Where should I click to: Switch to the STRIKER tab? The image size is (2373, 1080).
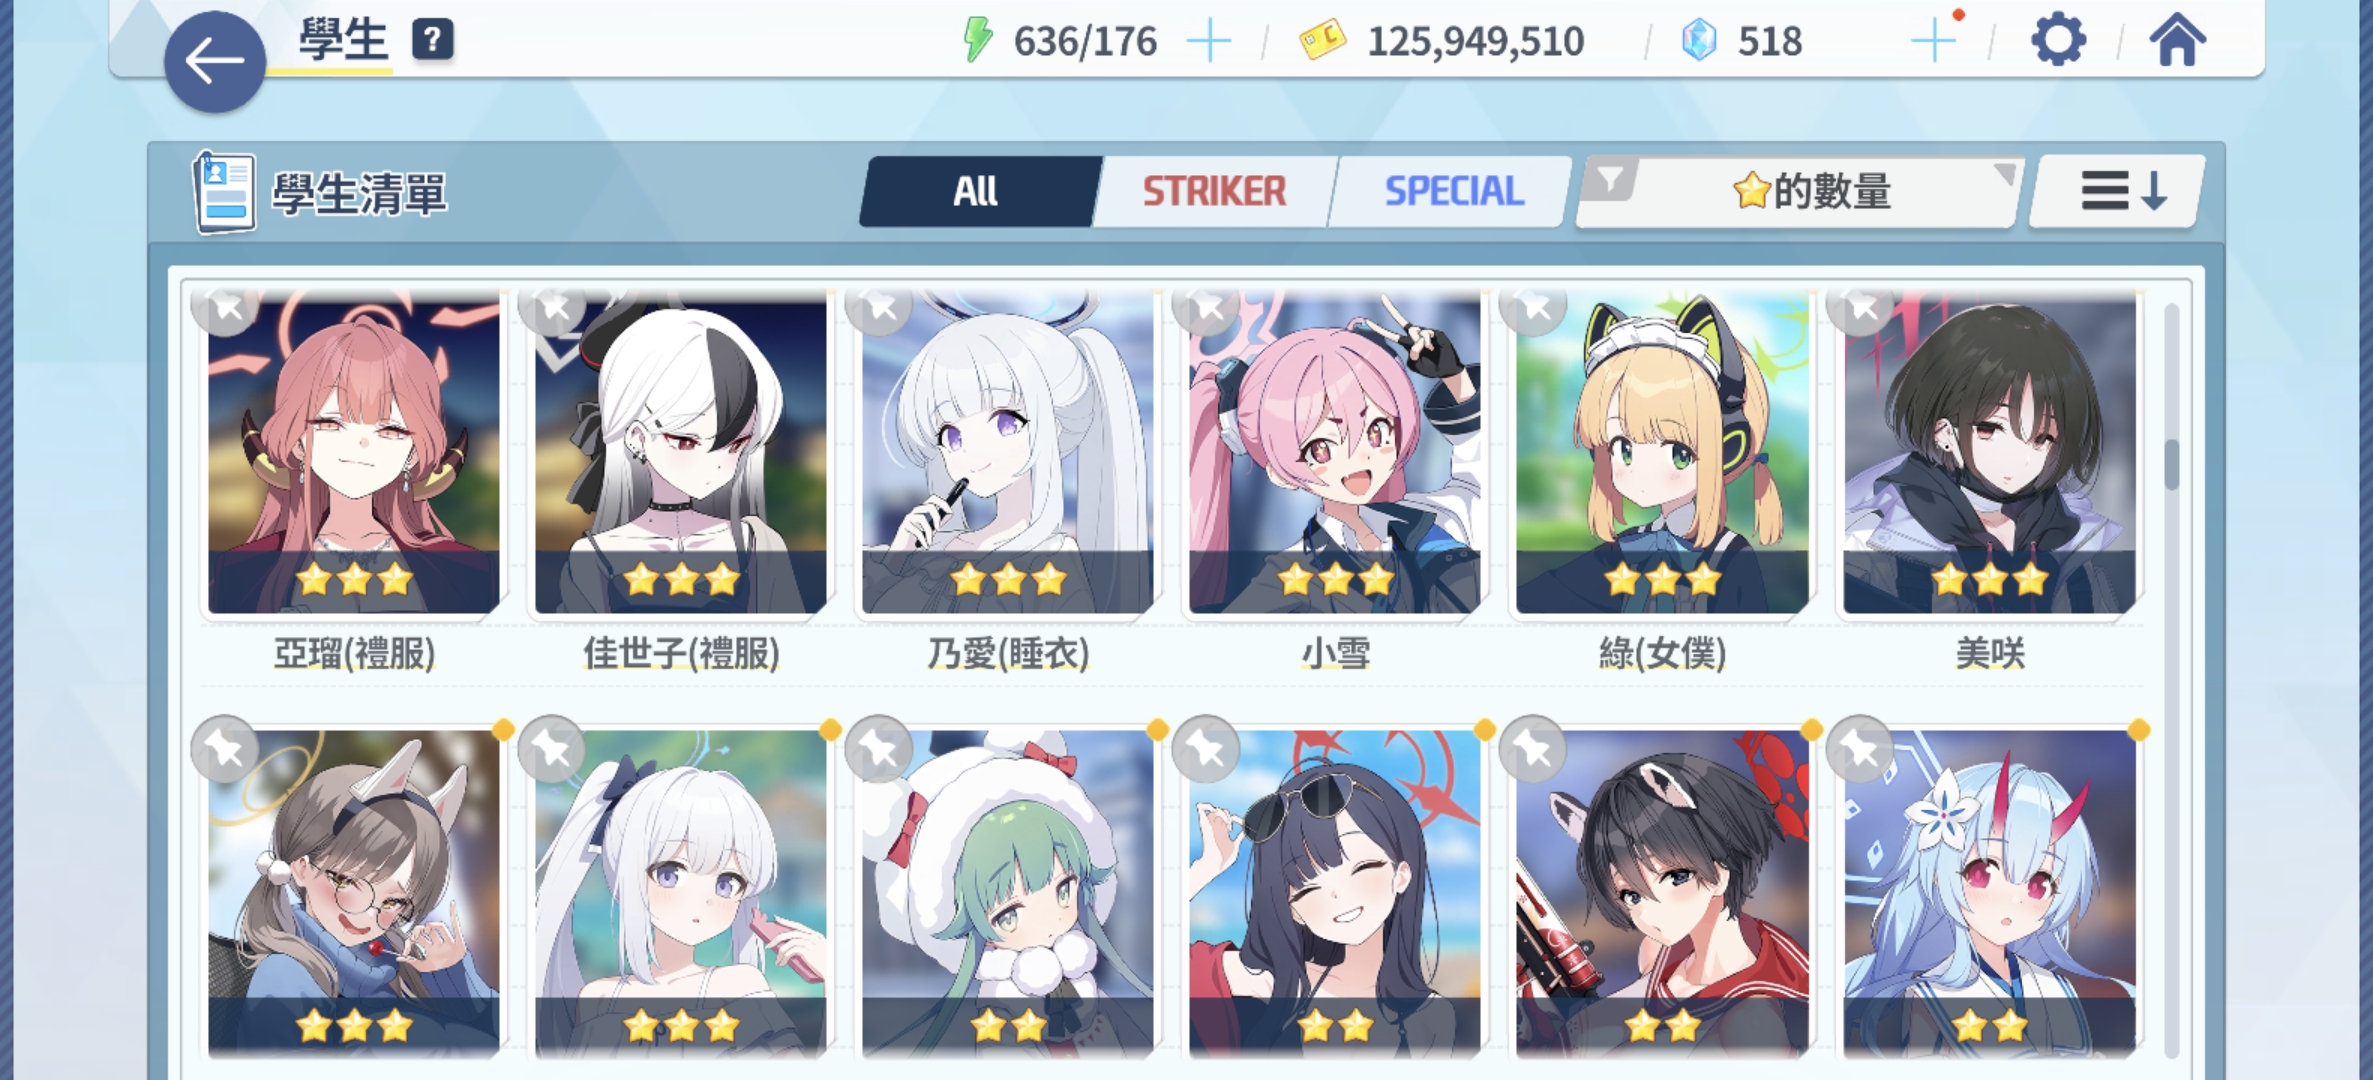tap(1214, 191)
